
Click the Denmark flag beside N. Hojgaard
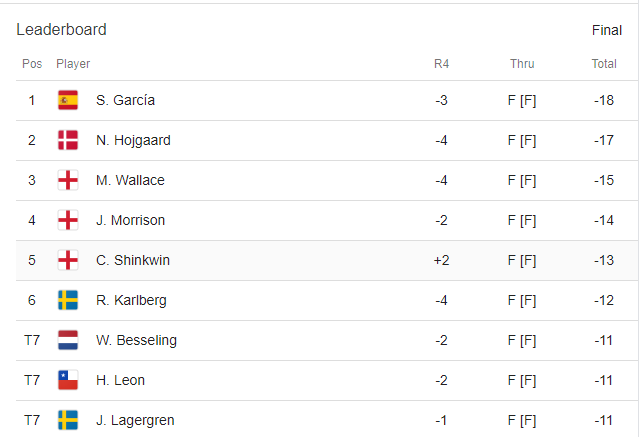point(68,140)
